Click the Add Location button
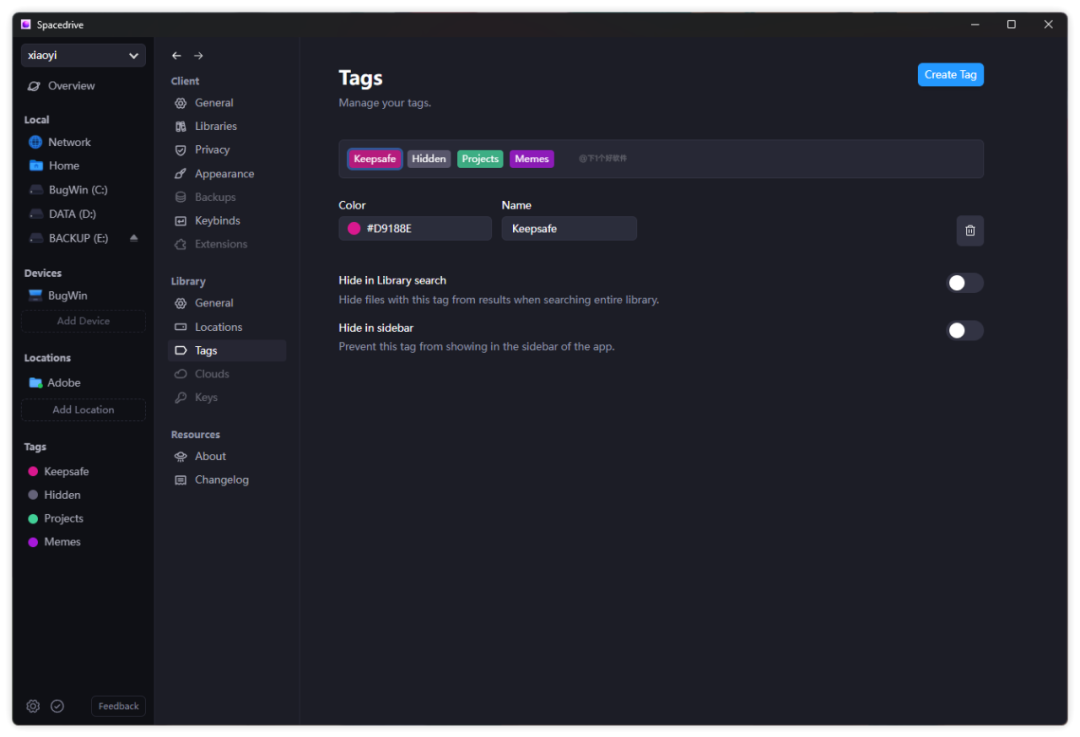This screenshot has height=737, width=1080. coord(83,410)
